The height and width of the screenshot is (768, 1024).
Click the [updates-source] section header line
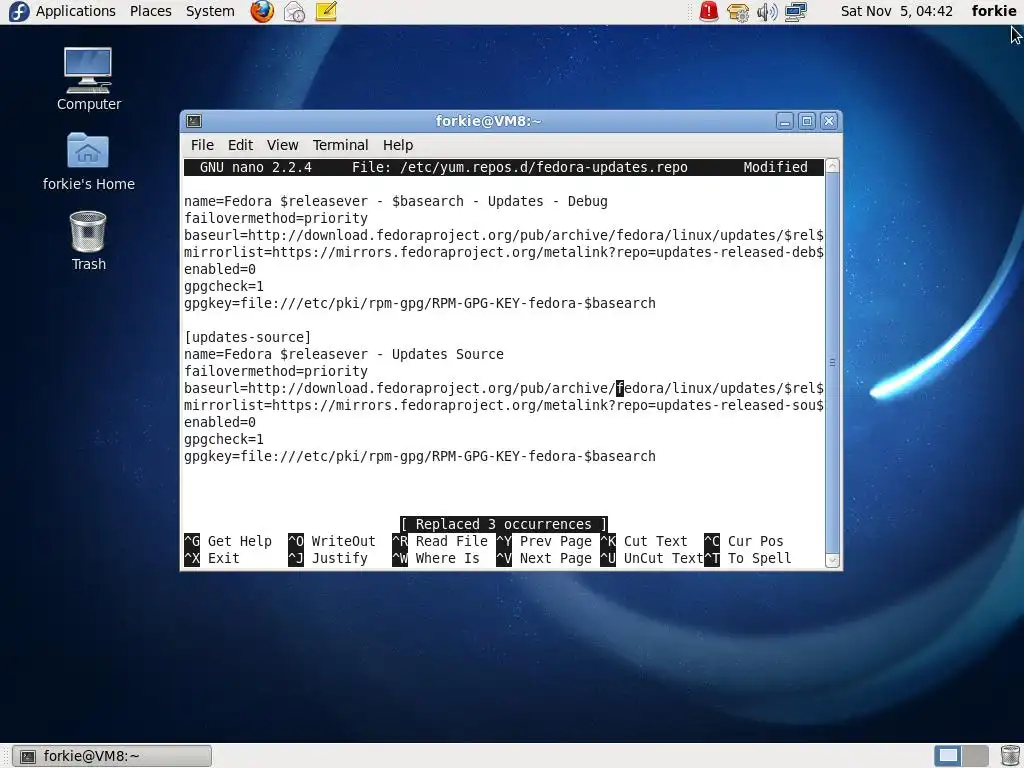pos(248,337)
